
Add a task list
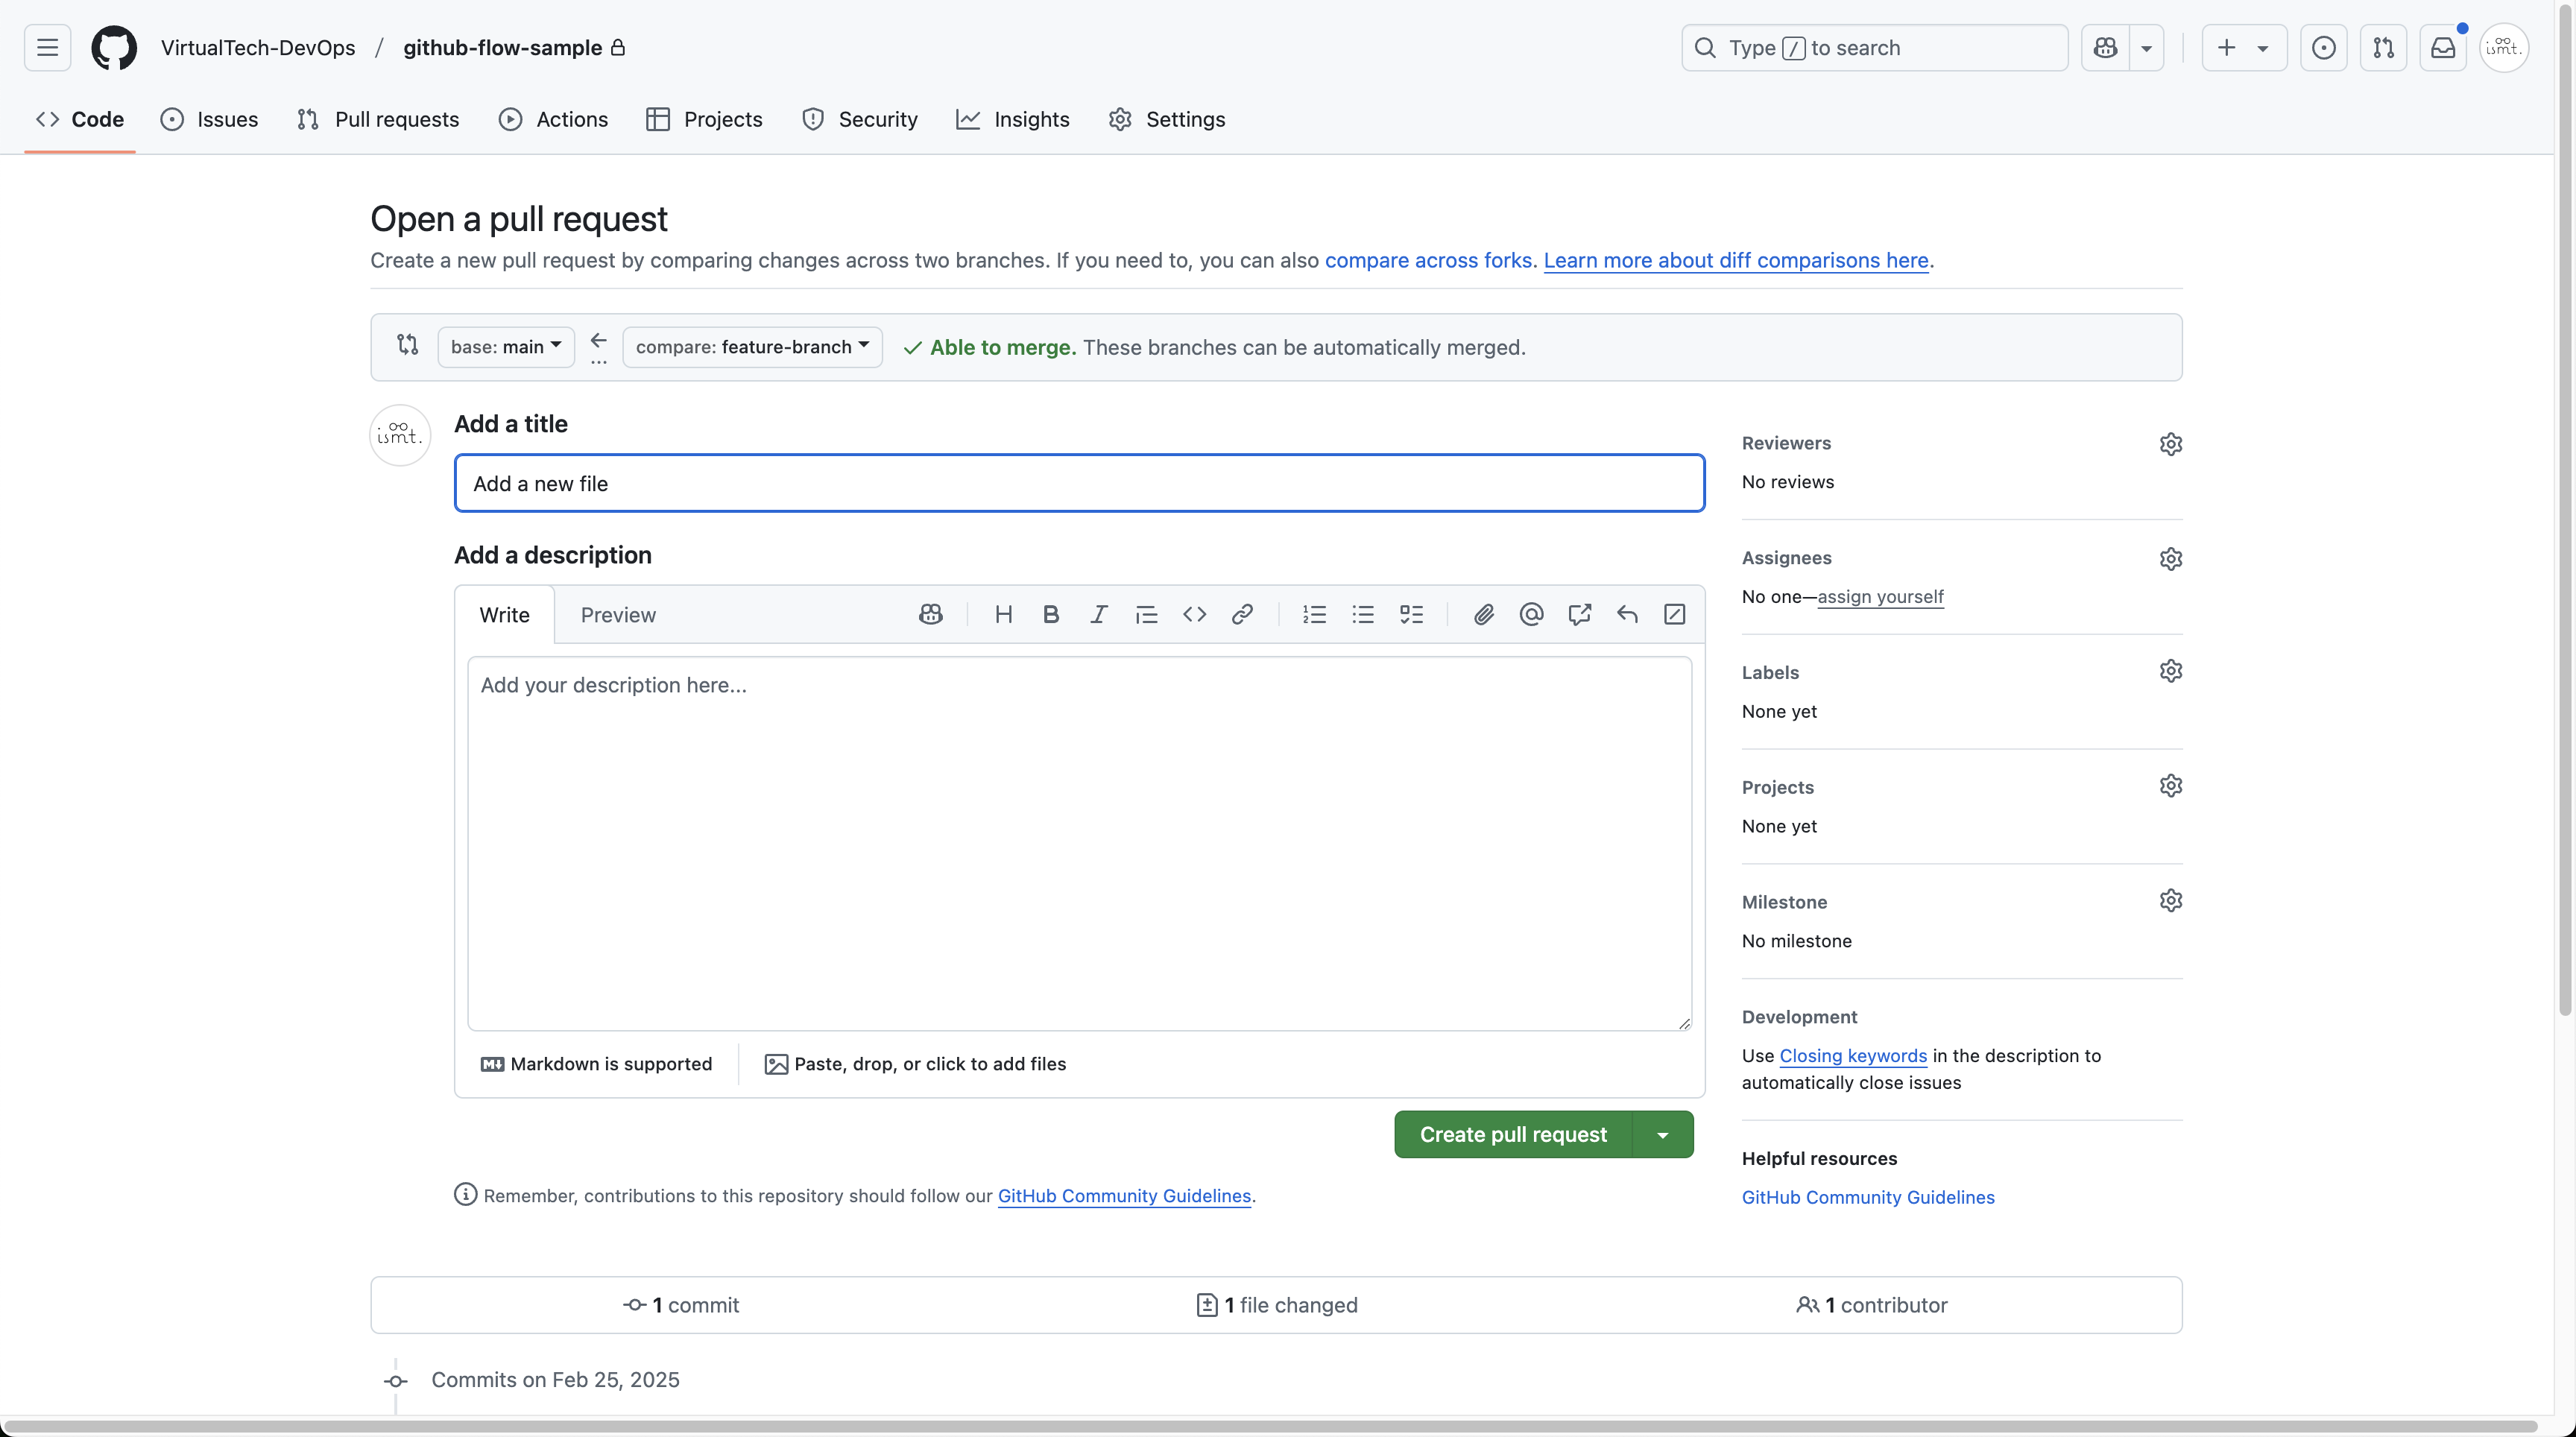(1411, 614)
